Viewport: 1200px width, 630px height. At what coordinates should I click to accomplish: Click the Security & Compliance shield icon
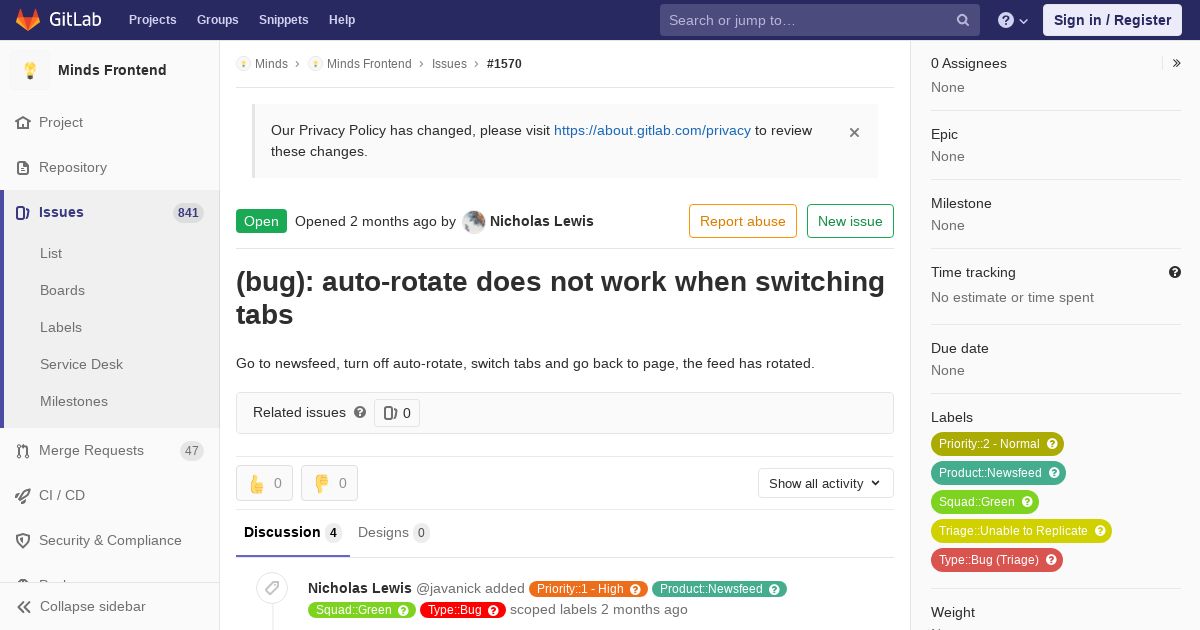tap(23, 541)
